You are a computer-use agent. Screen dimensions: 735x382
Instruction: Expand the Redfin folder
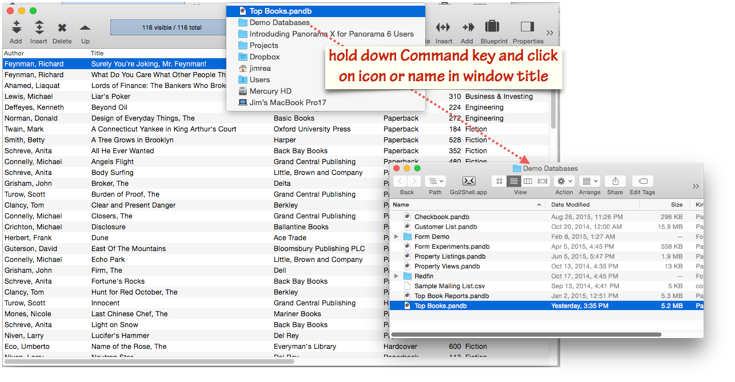(x=396, y=276)
